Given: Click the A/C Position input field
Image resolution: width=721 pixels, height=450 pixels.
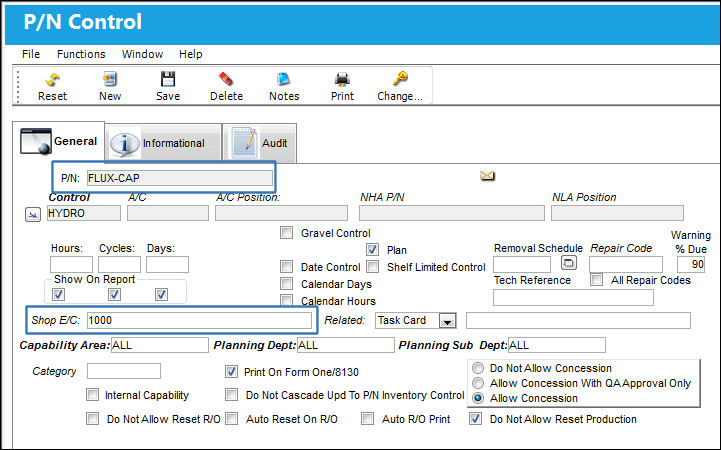Looking at the screenshot, I should click(281, 213).
